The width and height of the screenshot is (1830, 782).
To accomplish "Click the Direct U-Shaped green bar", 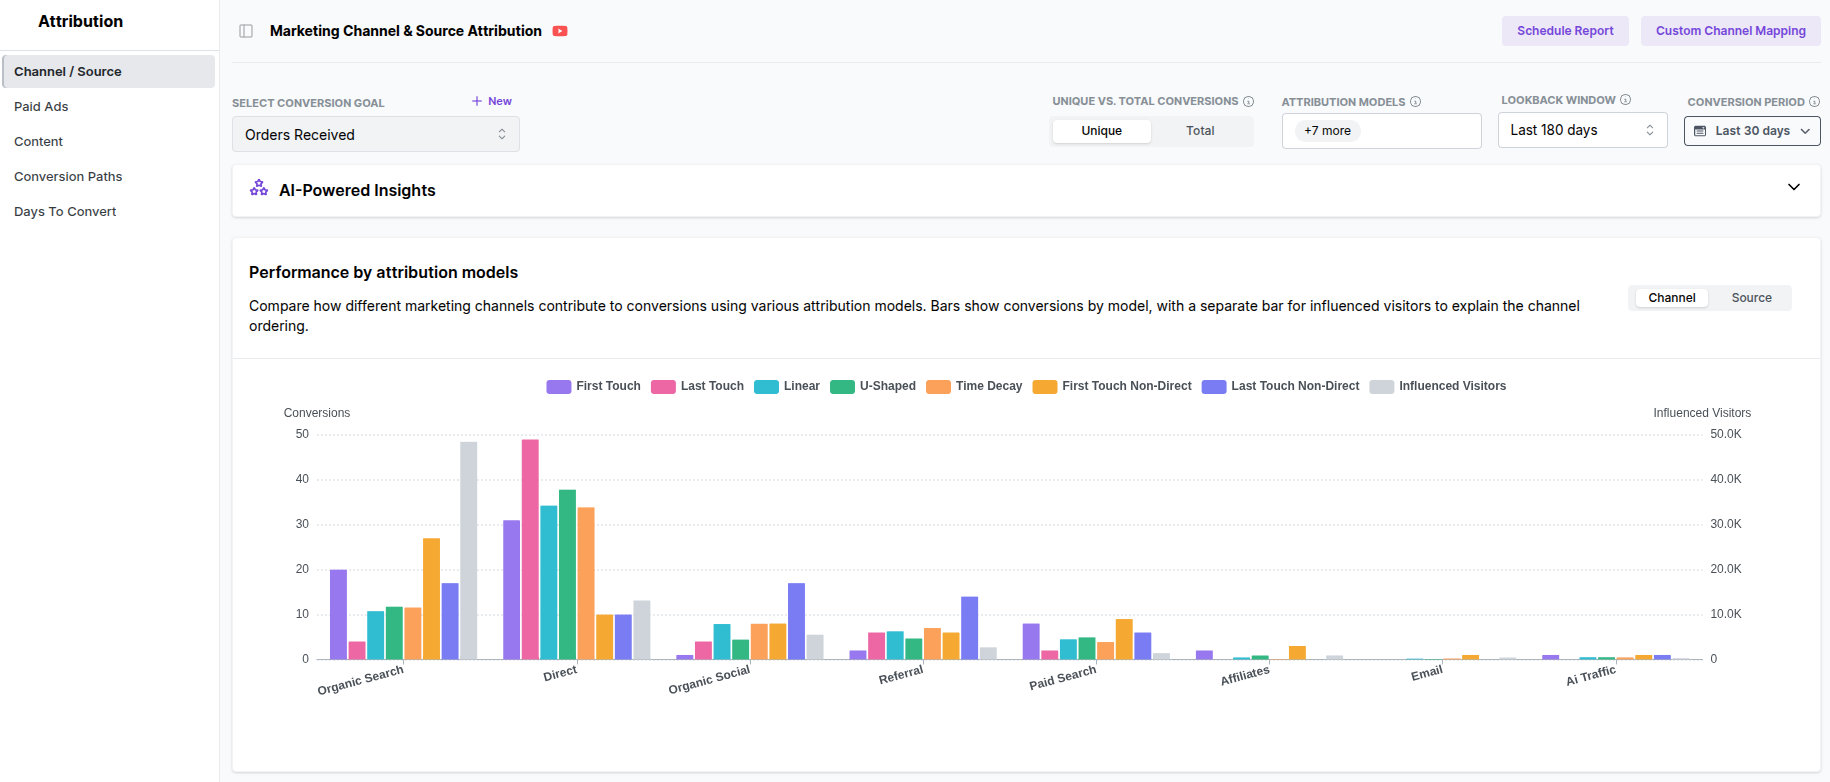I will click(567, 574).
